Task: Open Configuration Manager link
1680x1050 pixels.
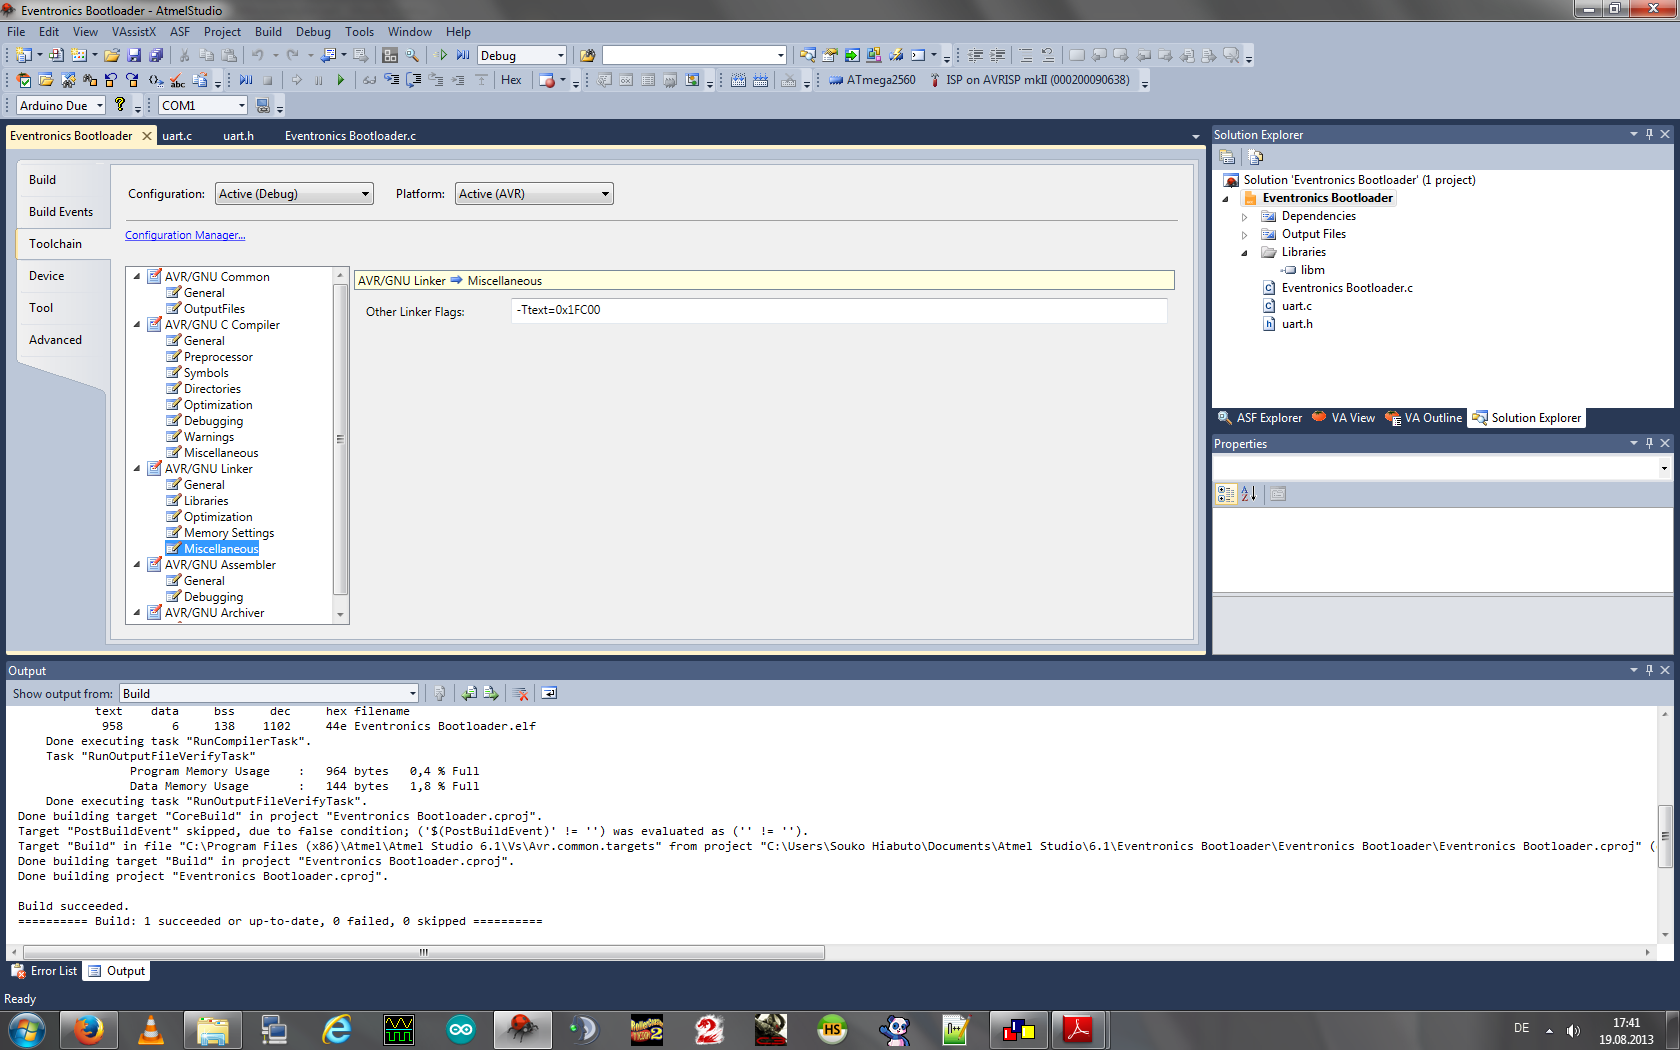Action: (x=185, y=235)
